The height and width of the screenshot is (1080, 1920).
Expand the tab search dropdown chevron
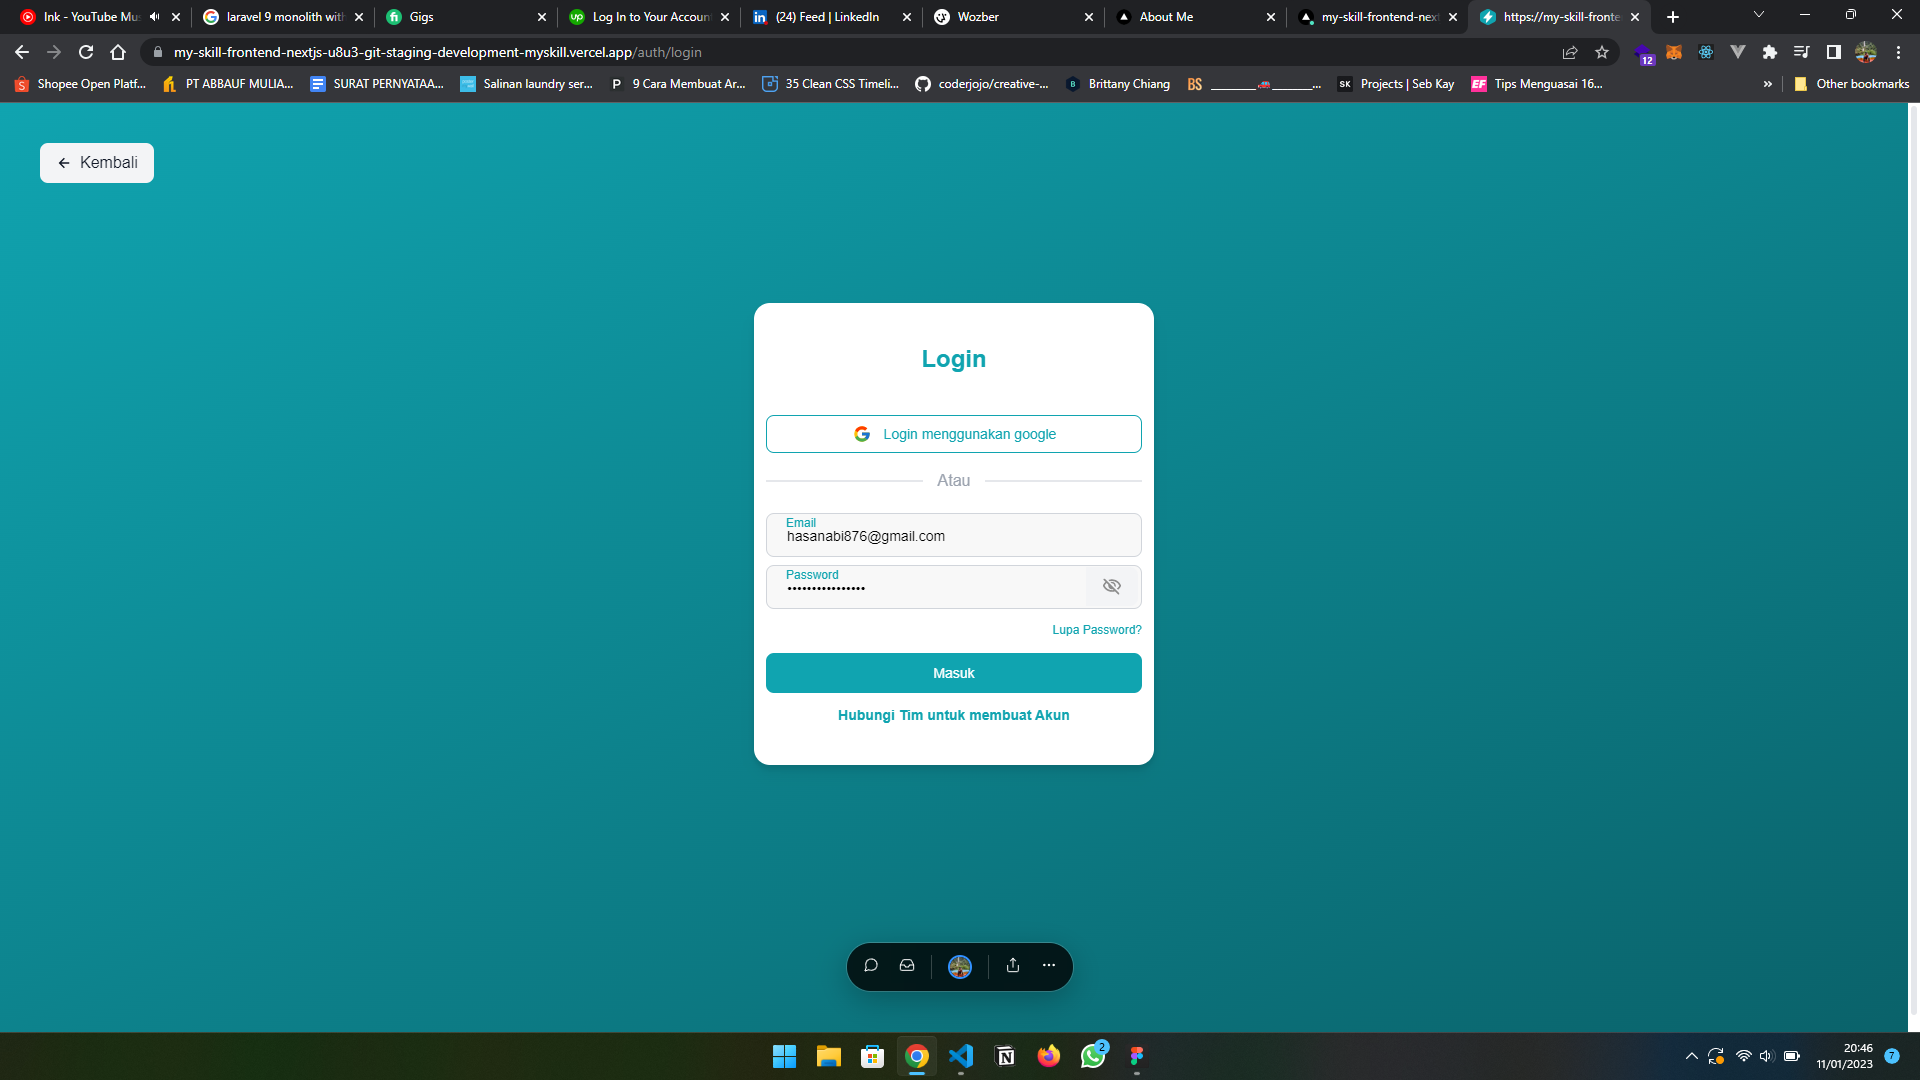coord(1758,15)
